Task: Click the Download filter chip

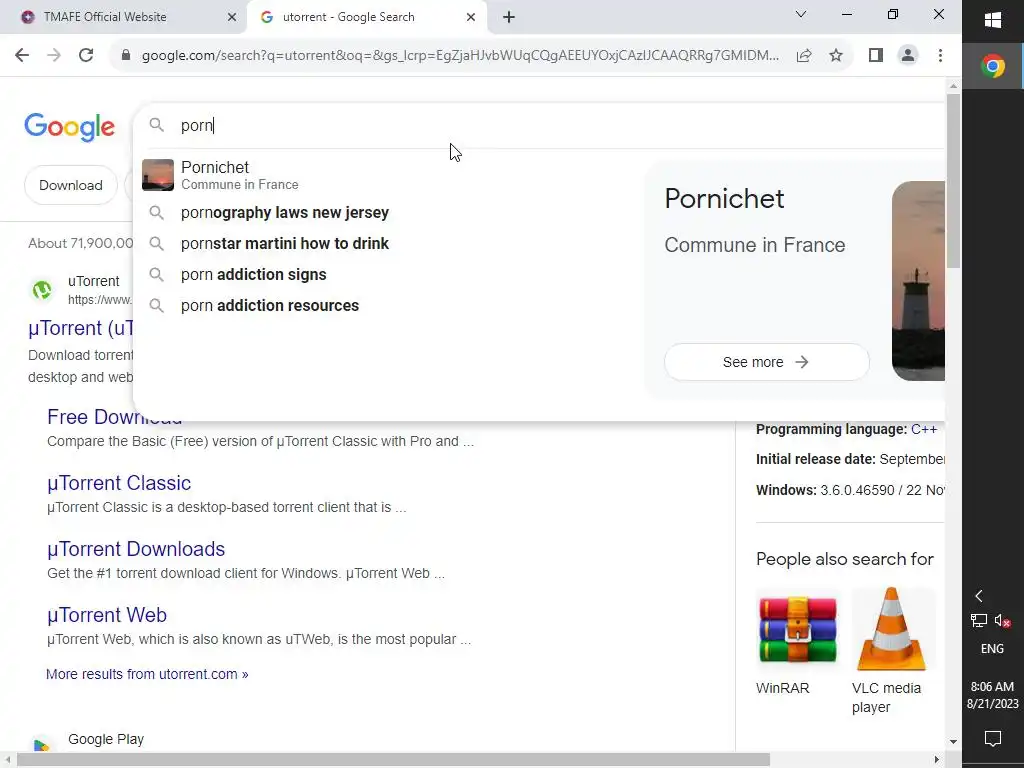Action: pos(71,185)
